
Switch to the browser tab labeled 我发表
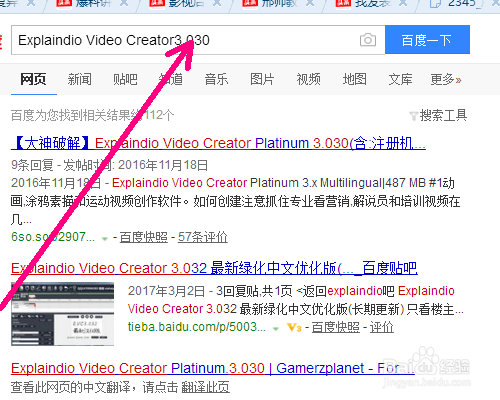tap(372, 4)
